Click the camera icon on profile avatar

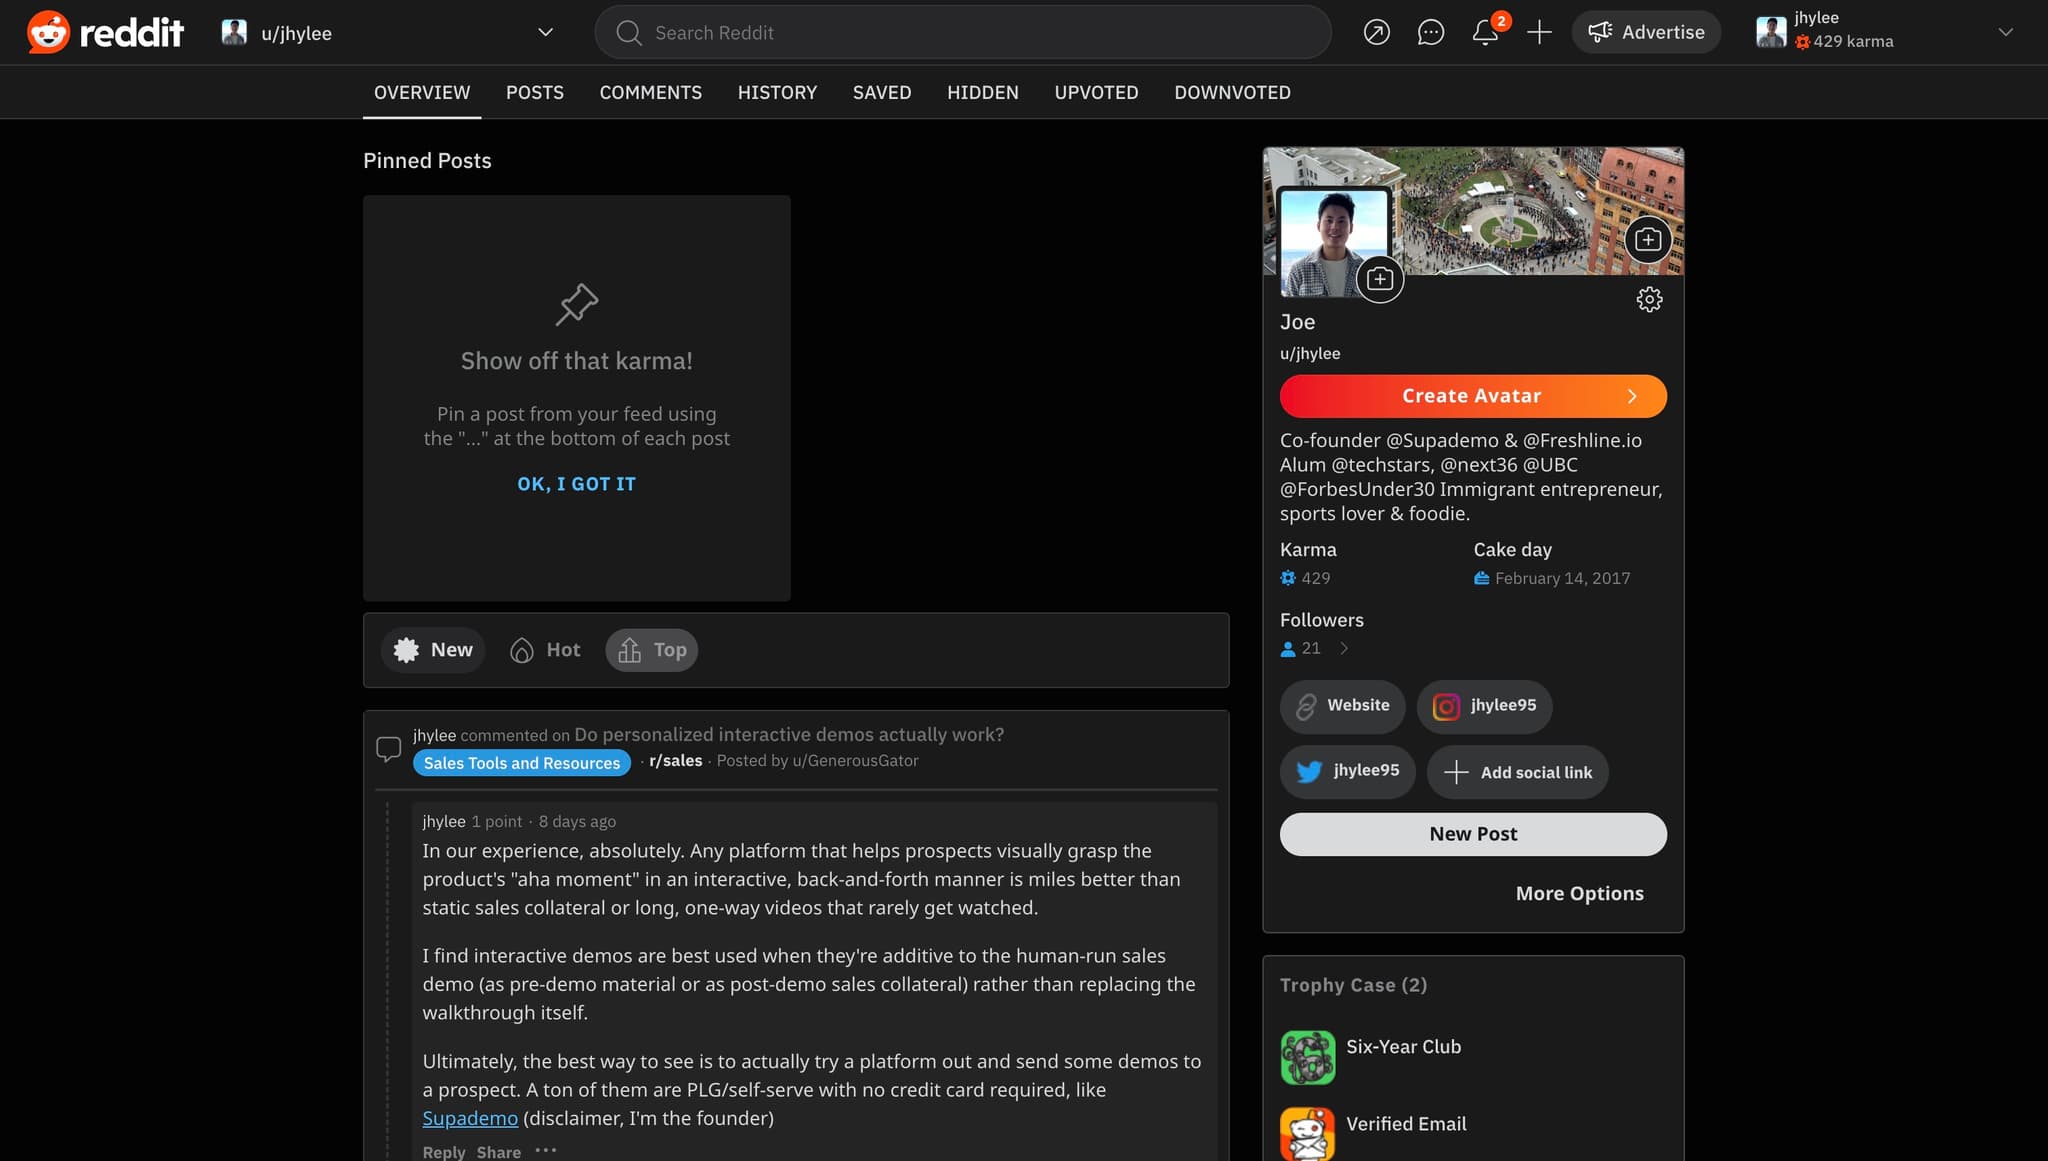coord(1380,279)
